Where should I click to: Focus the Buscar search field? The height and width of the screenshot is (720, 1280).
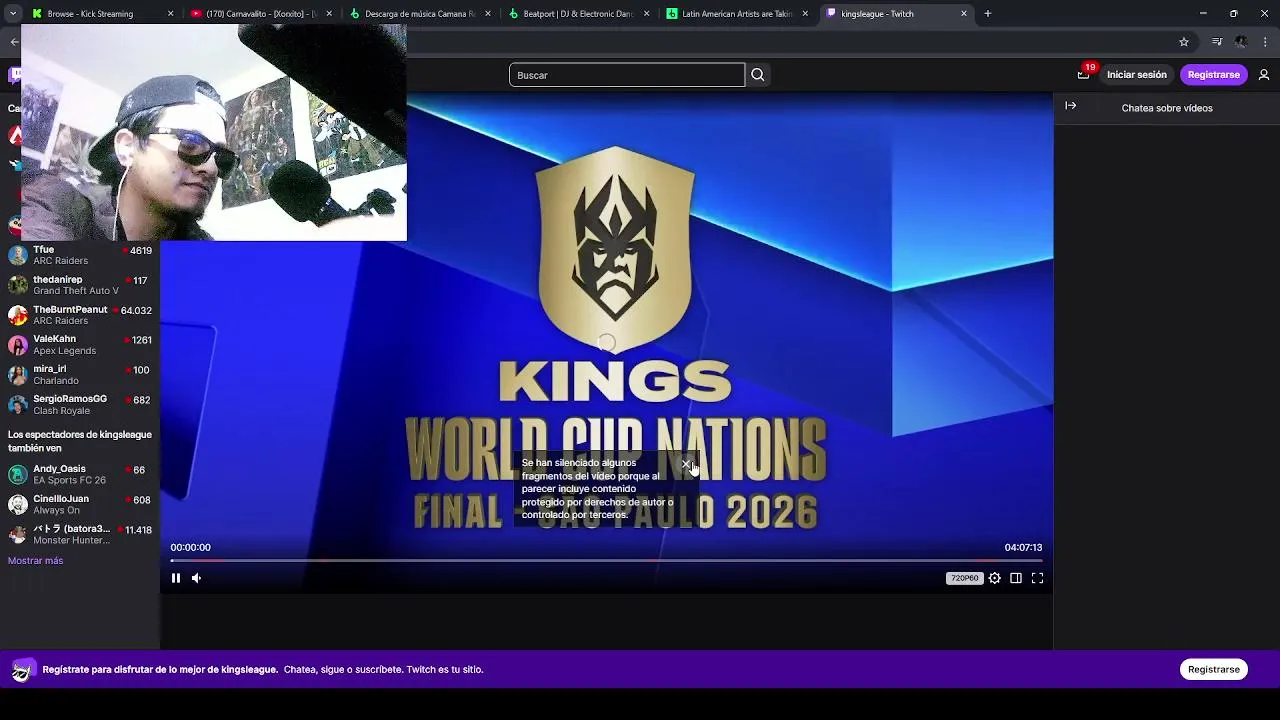pyautogui.click(x=627, y=75)
